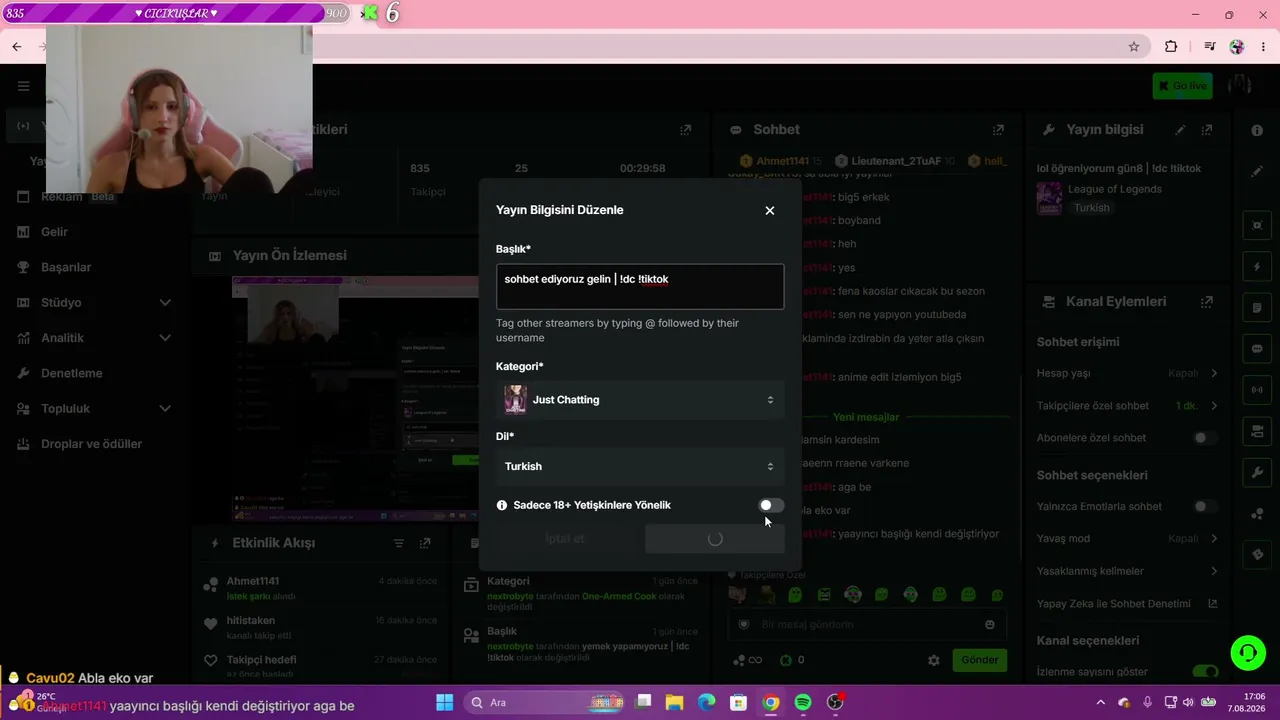Viewport: 1280px width, 720px height.
Task: Open the Yavaş mod setting
Action: 1127,538
